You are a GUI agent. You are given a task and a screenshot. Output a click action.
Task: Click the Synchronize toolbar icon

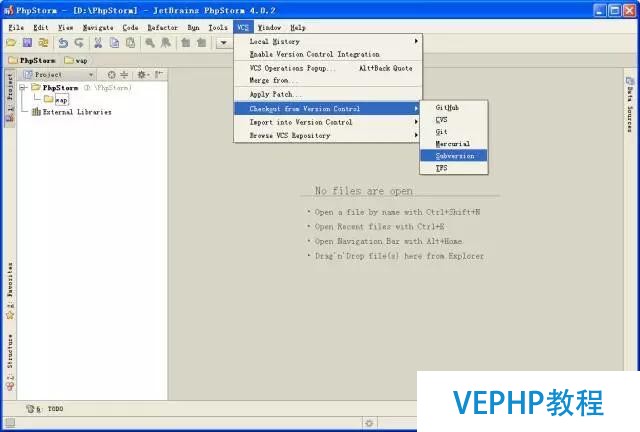(43, 42)
